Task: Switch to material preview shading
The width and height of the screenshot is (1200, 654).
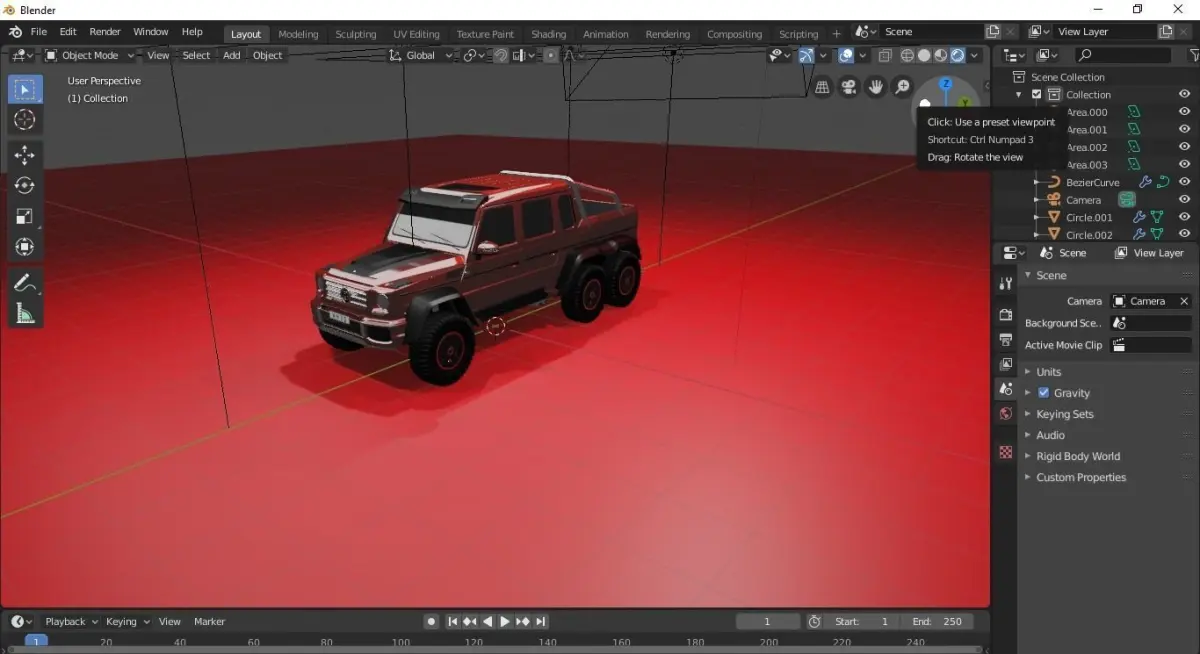Action: (x=941, y=55)
